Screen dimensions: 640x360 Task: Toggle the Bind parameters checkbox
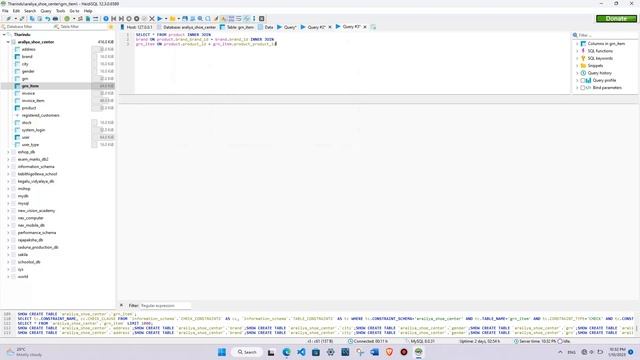pyautogui.click(x=583, y=88)
